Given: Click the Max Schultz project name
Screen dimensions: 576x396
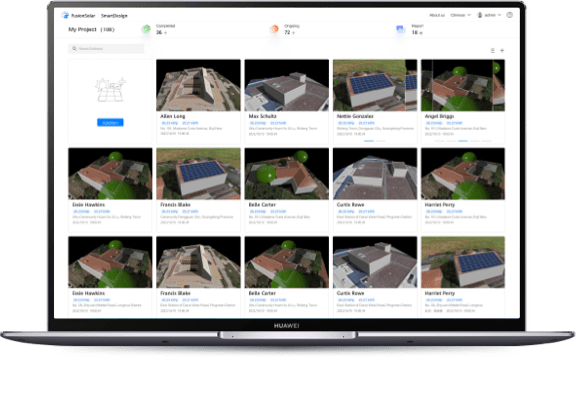Looking at the screenshot, I should pos(263,116).
